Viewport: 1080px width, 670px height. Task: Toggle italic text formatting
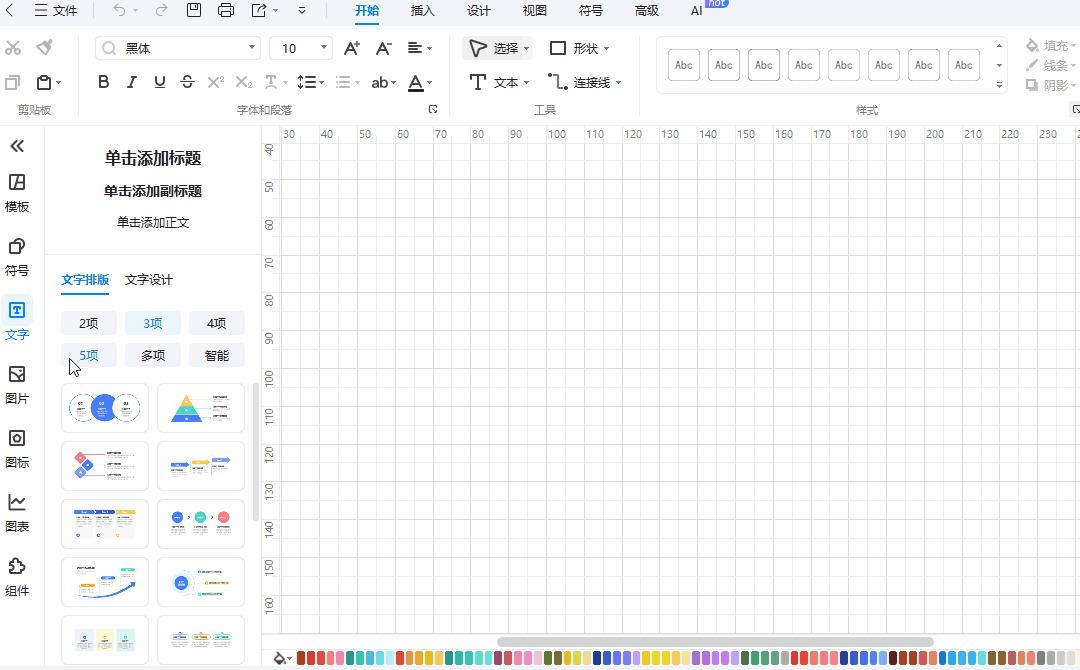[131, 82]
